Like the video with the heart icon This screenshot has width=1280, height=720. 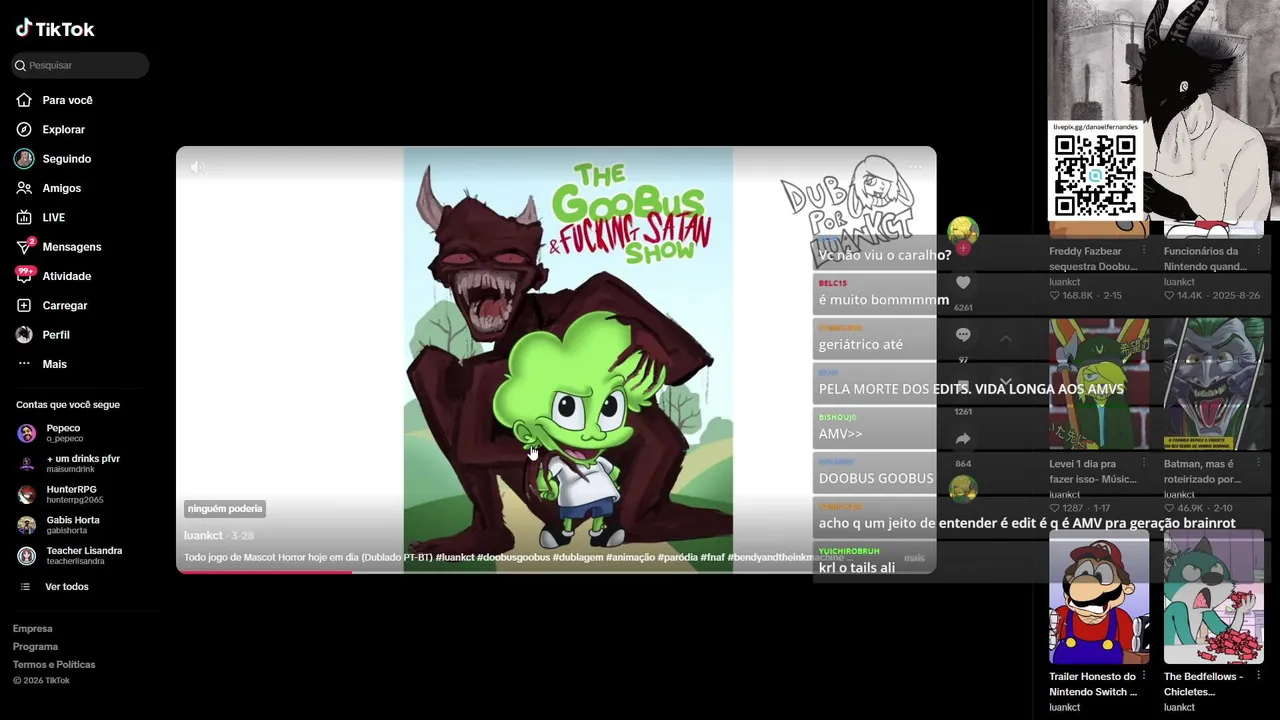(963, 283)
